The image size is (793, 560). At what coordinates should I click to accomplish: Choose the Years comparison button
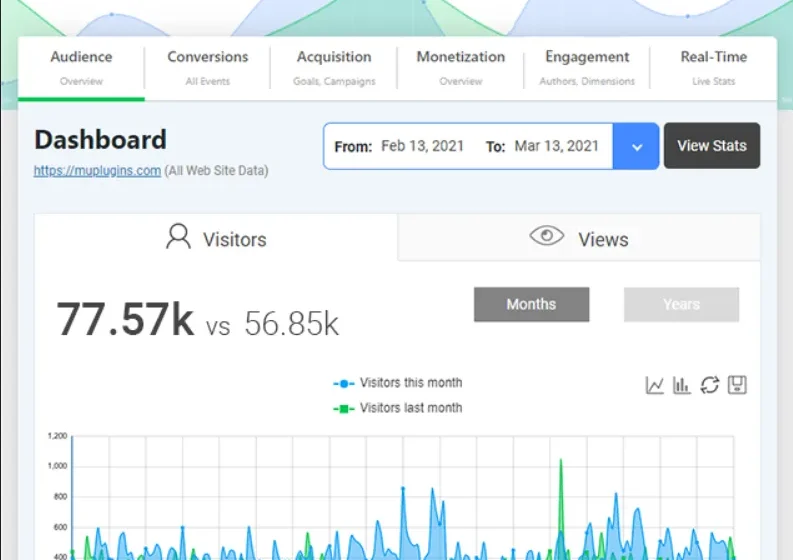coord(681,305)
